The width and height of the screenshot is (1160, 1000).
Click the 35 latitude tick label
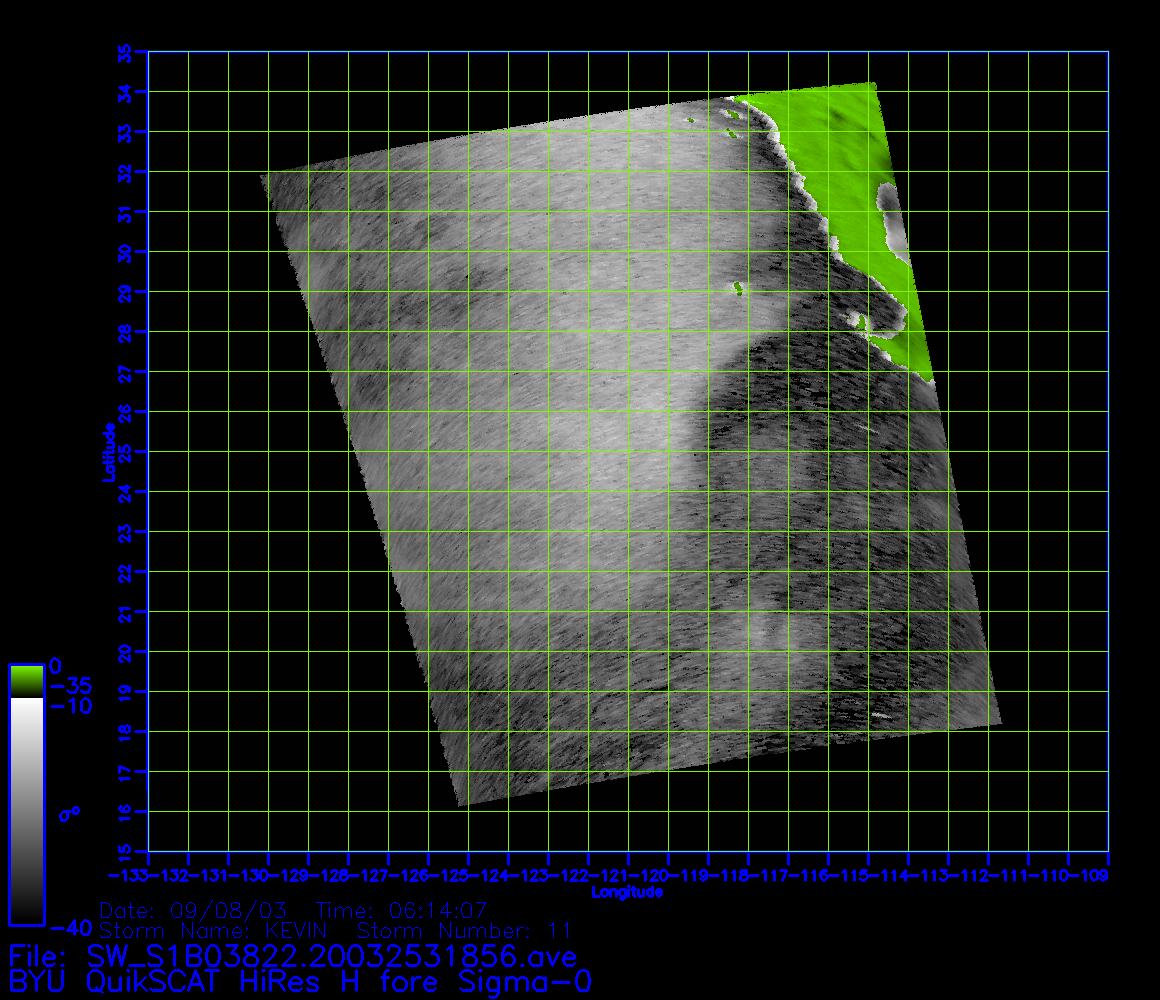pyautogui.click(x=125, y=51)
